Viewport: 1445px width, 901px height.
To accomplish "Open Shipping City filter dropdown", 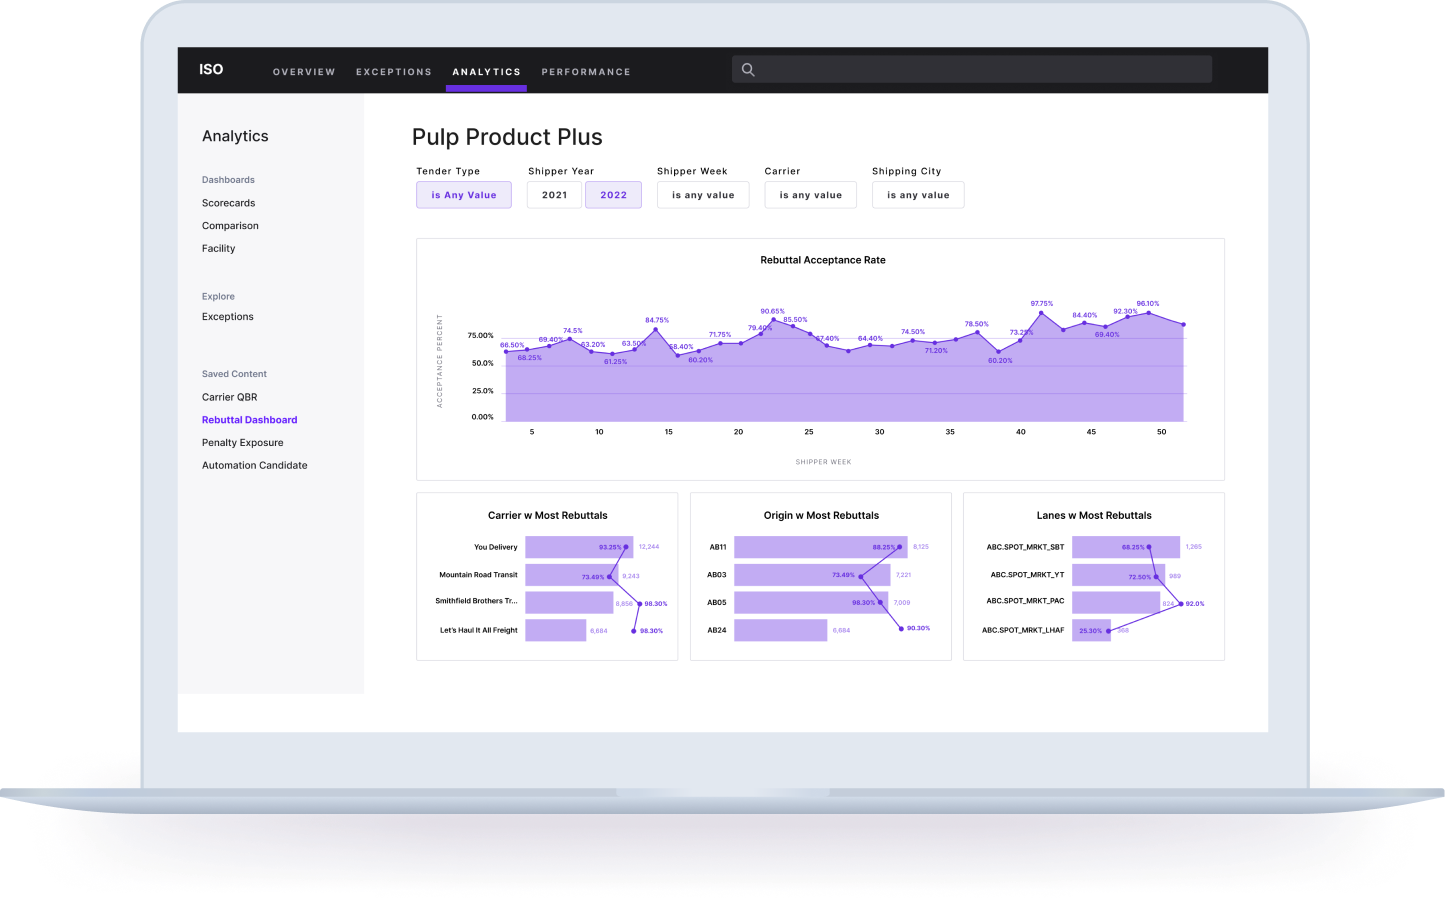I will [x=918, y=195].
